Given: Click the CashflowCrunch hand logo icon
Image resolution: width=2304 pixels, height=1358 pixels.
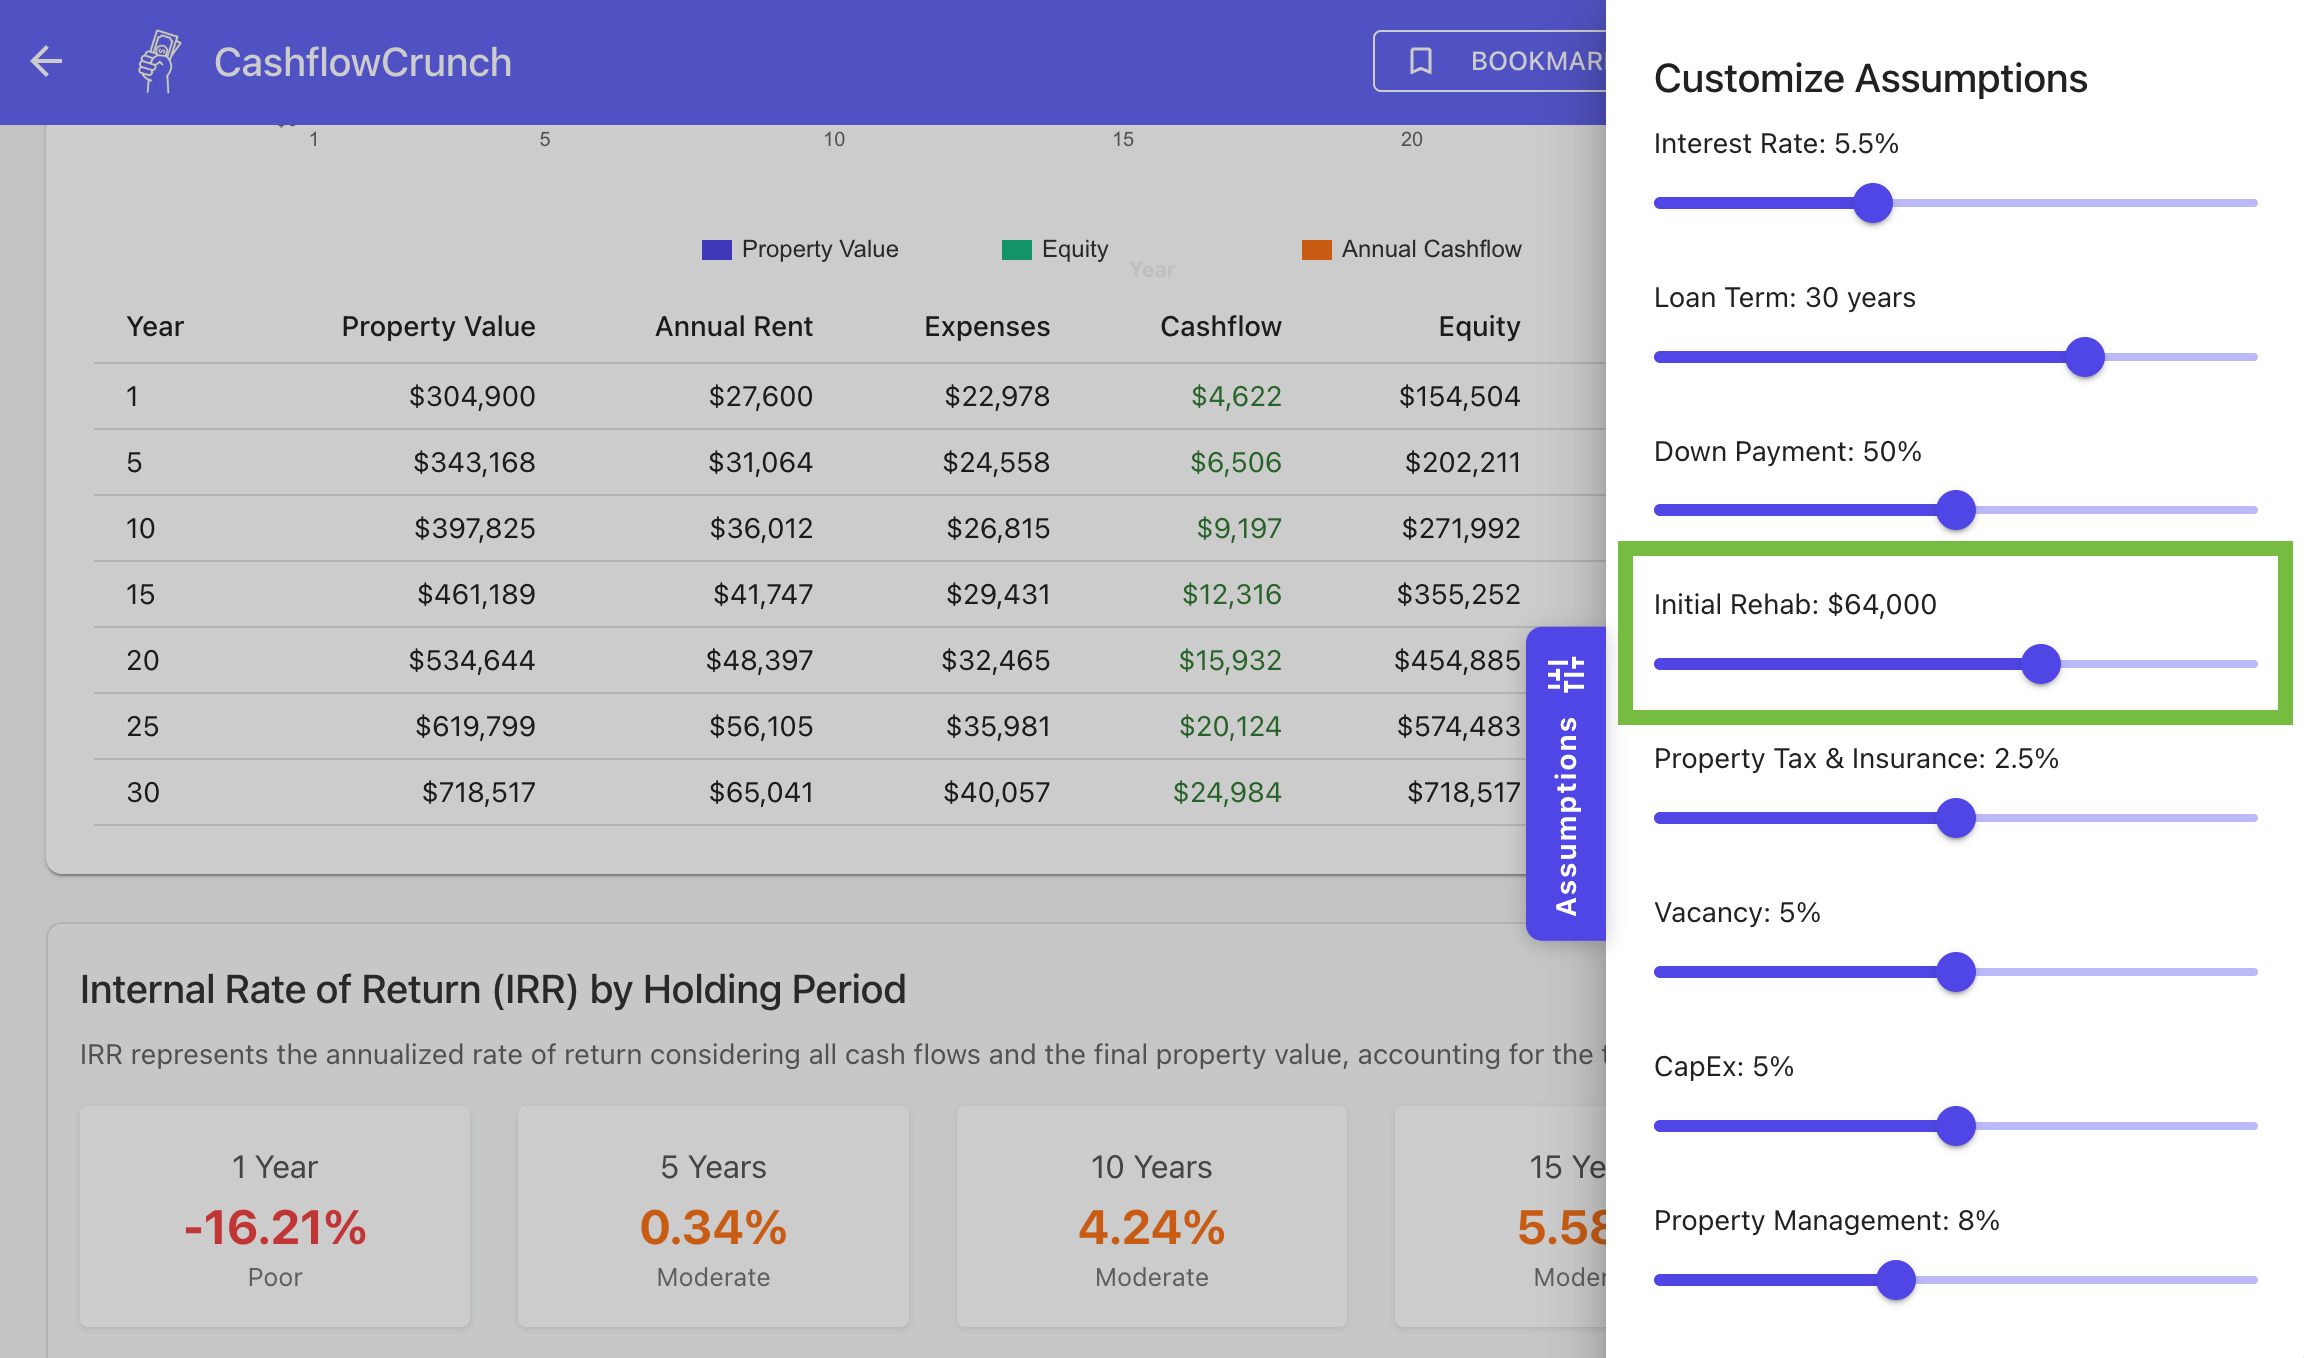Looking at the screenshot, I should 159,62.
